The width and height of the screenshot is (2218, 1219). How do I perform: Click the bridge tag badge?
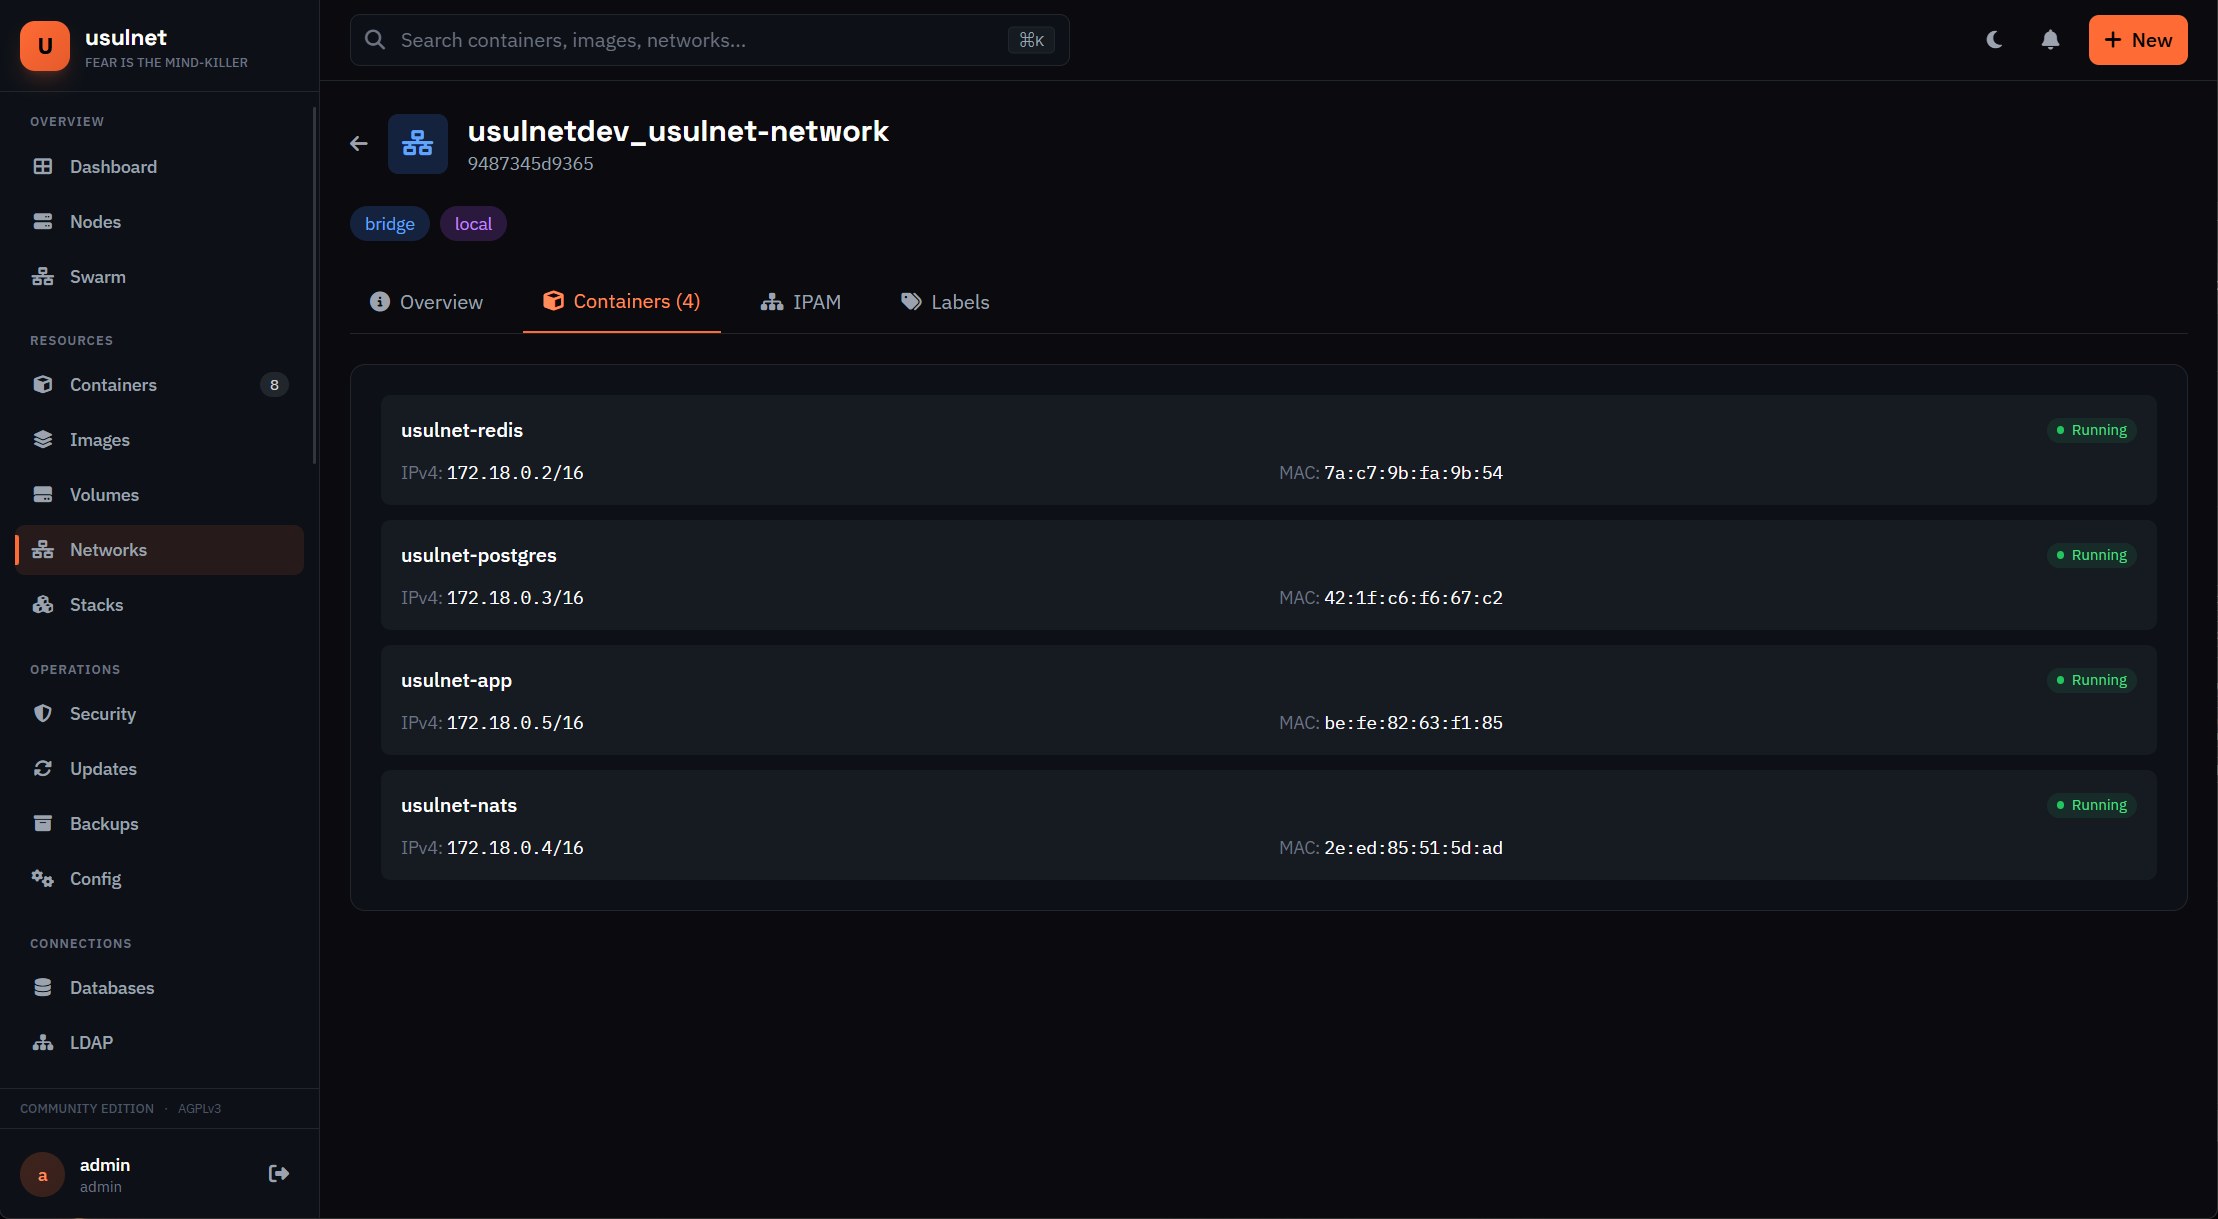[x=389, y=223]
